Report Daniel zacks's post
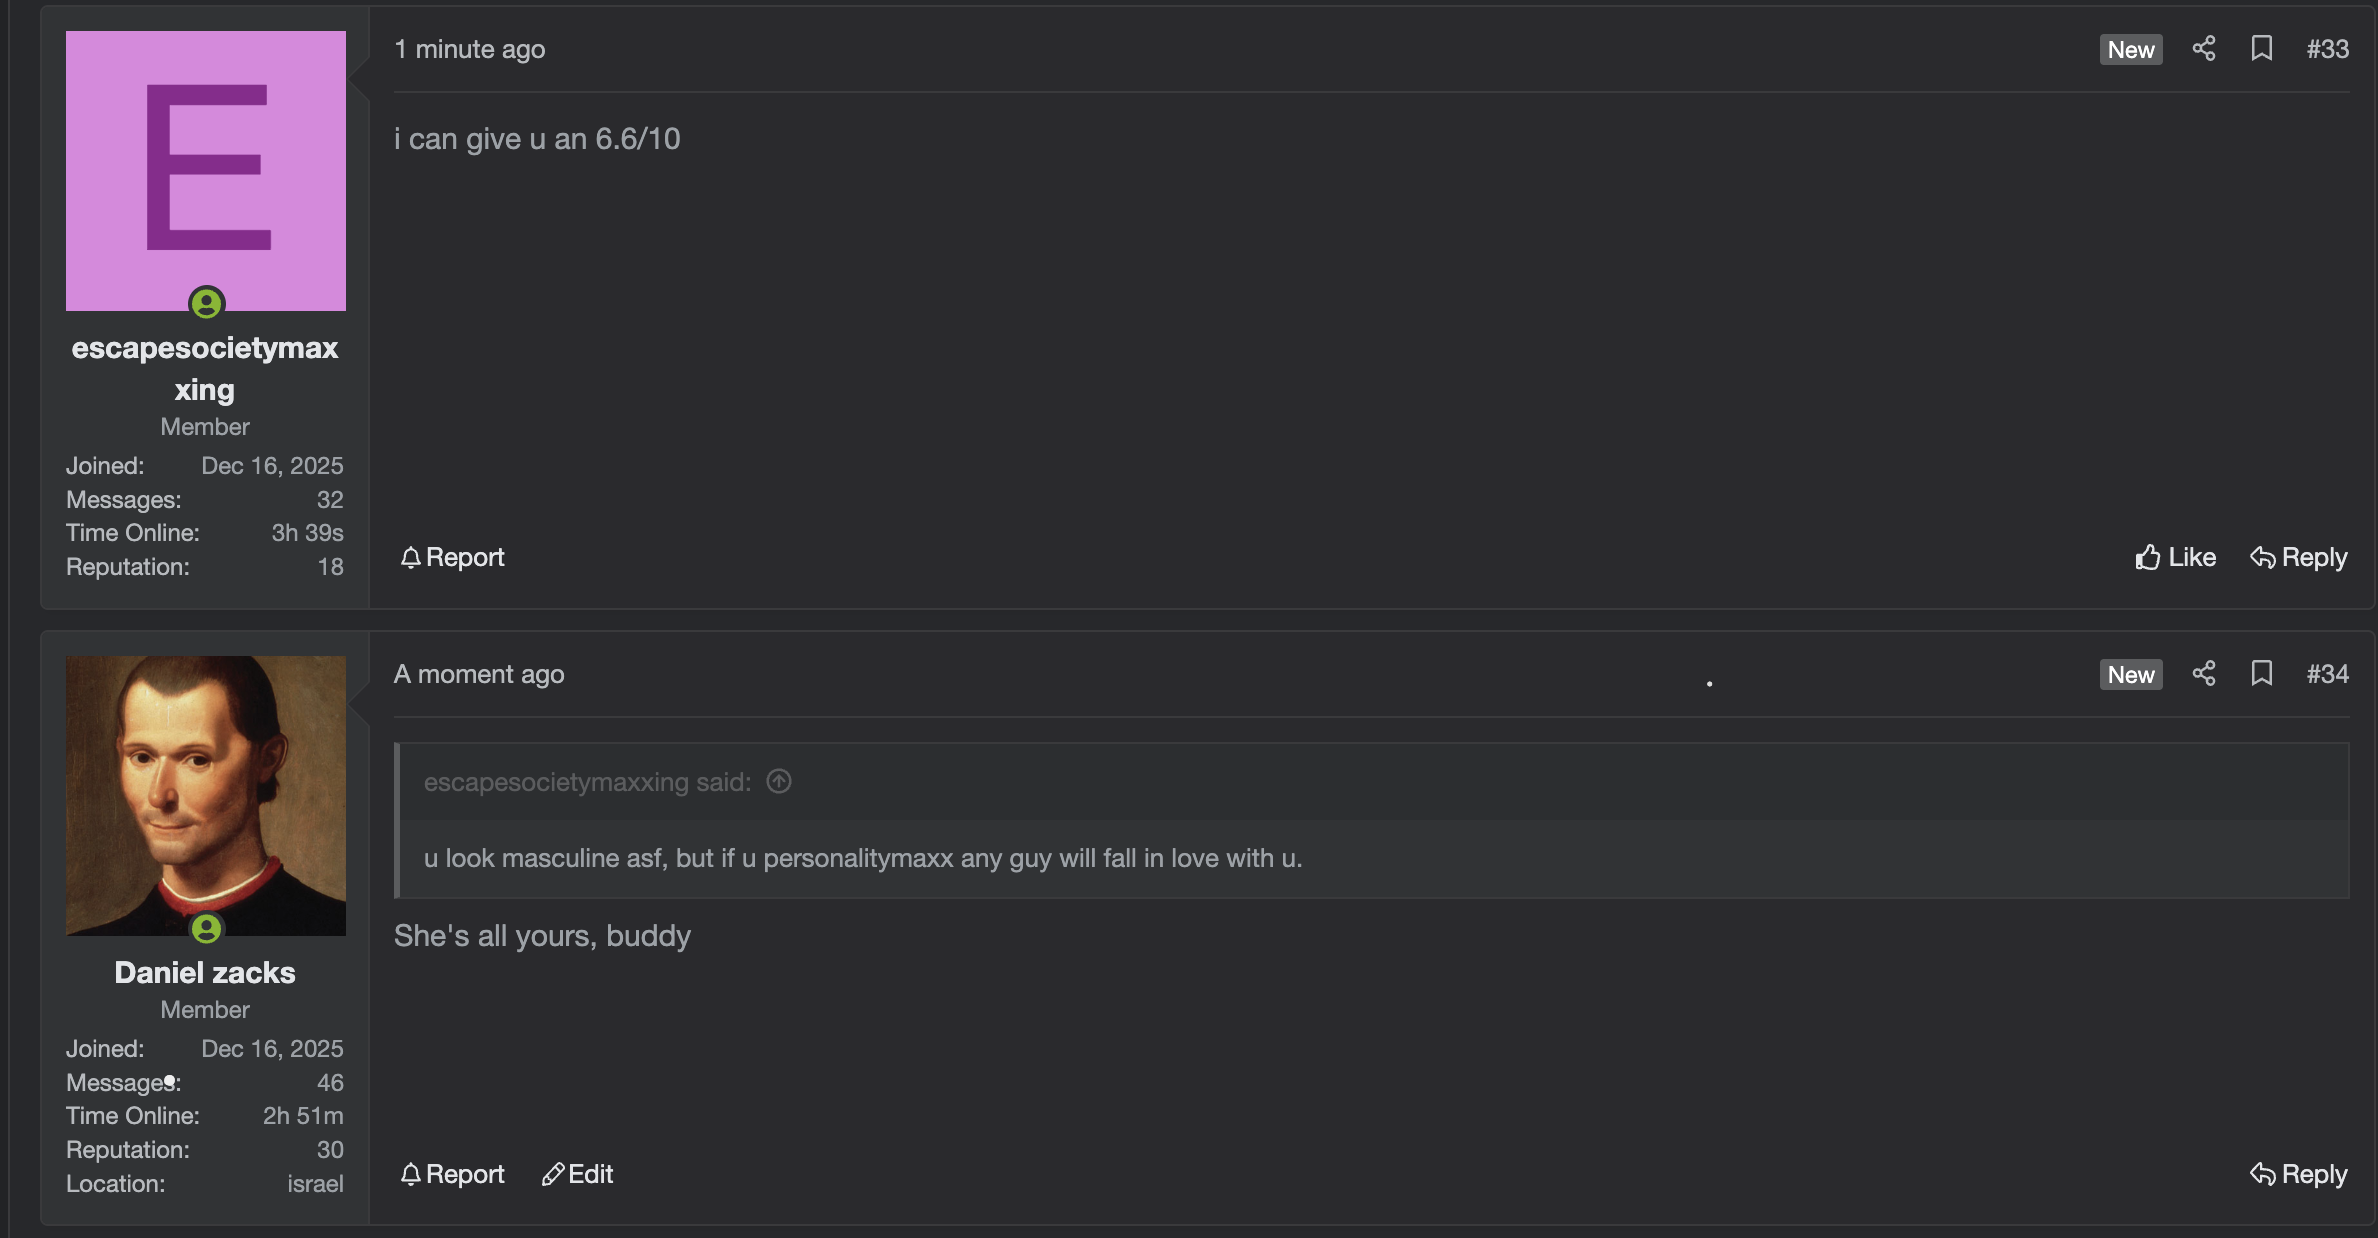This screenshot has height=1238, width=2378. 453,1174
